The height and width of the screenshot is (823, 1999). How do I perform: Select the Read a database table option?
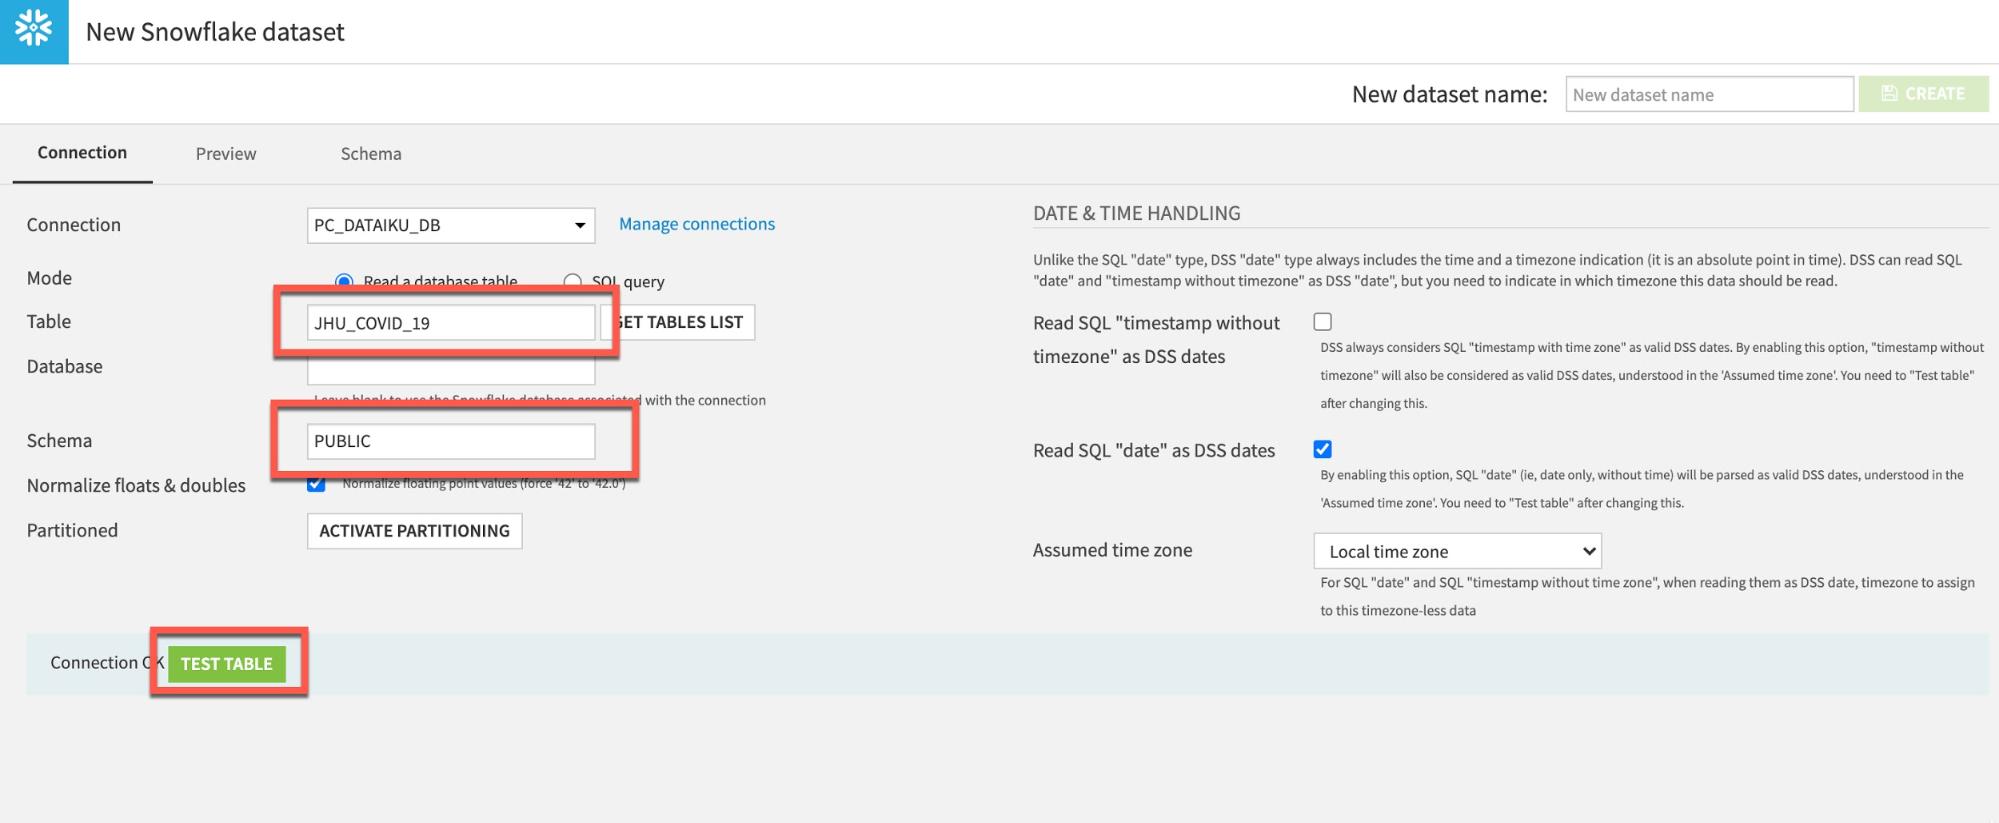(344, 282)
